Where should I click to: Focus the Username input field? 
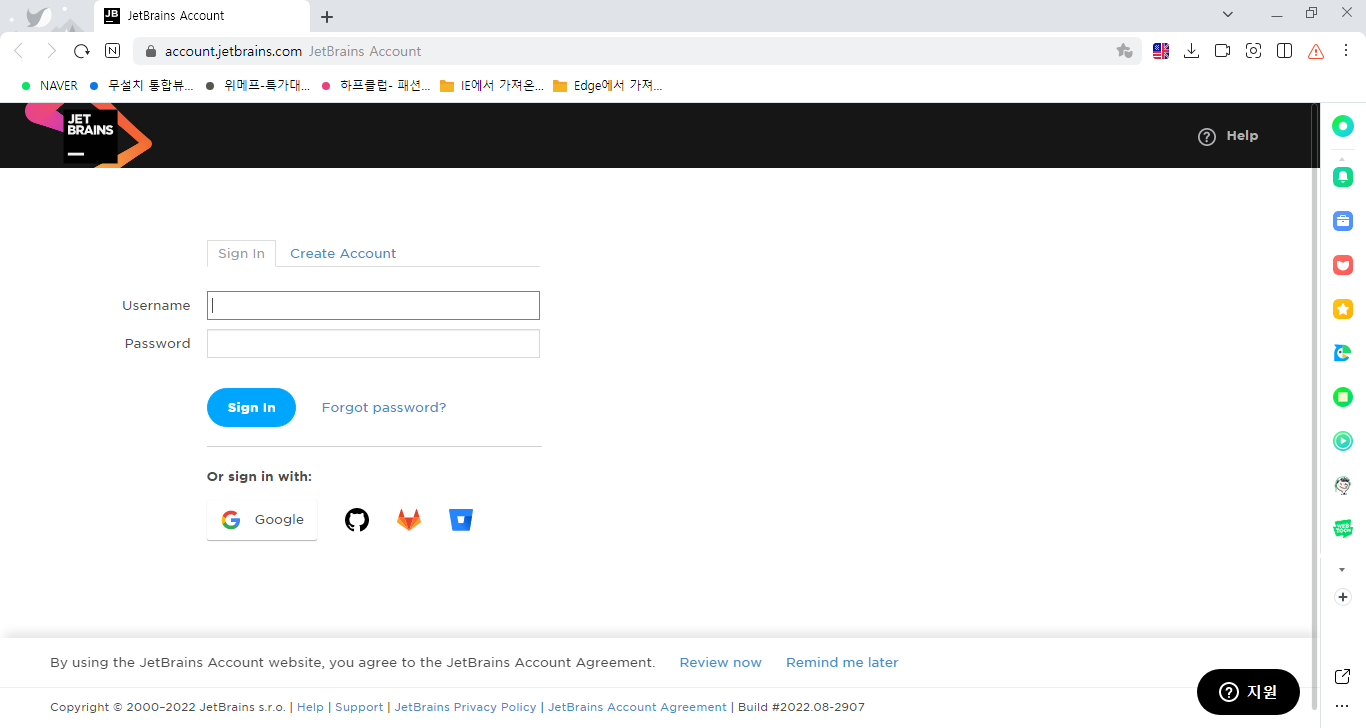[373, 306]
